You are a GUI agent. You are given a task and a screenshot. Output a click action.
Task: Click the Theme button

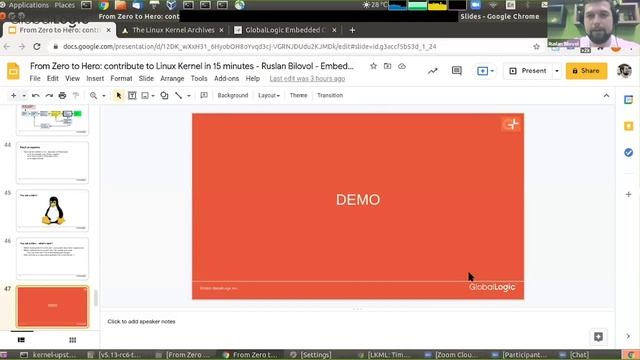(x=298, y=96)
